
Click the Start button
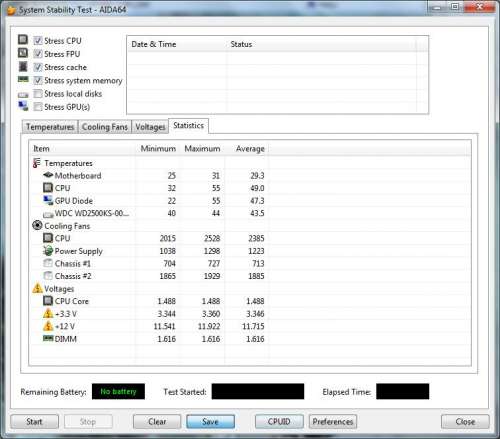(34, 422)
